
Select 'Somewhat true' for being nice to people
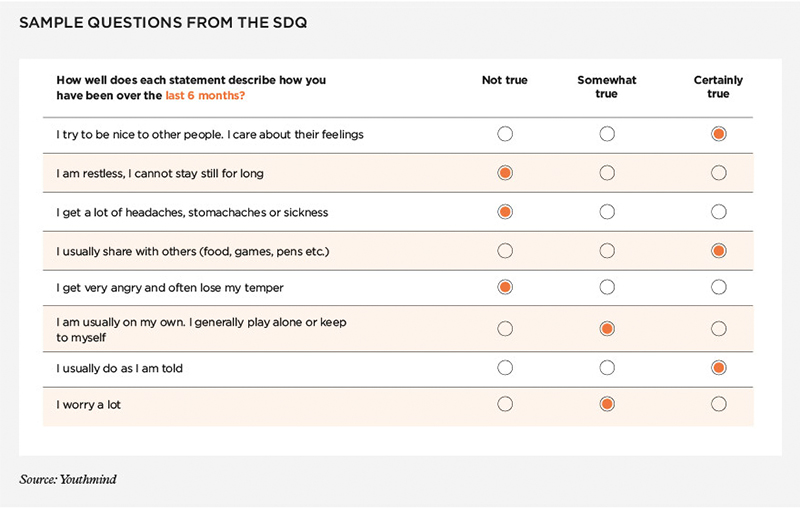click(607, 134)
